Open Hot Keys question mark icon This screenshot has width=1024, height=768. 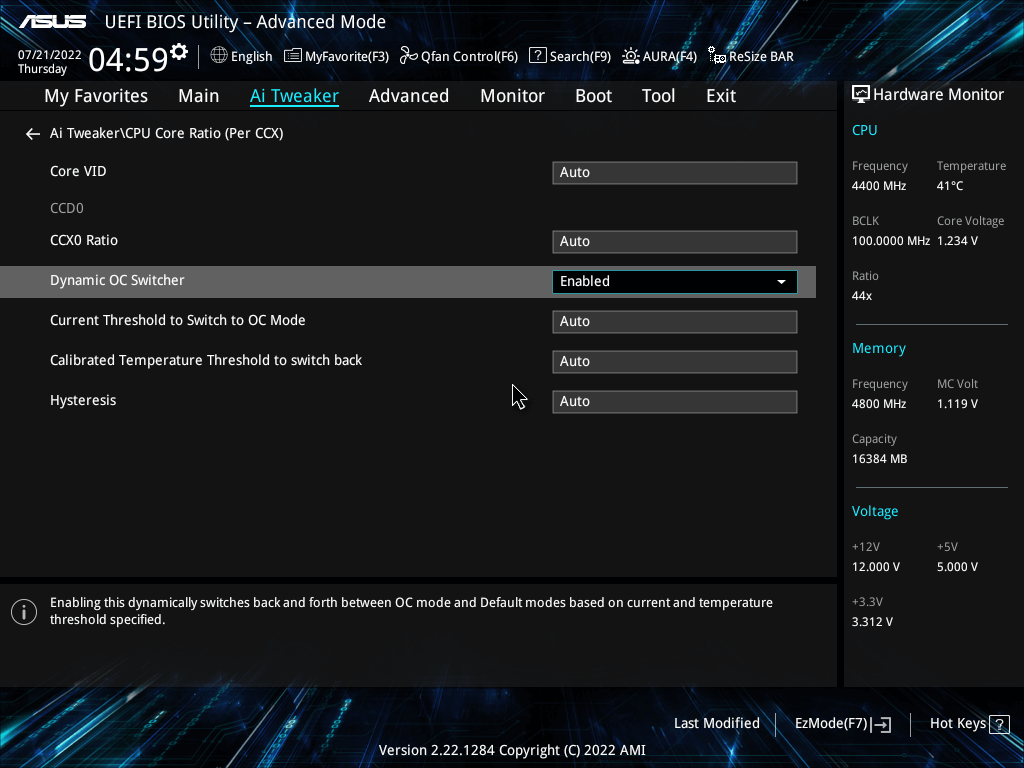[999, 724]
